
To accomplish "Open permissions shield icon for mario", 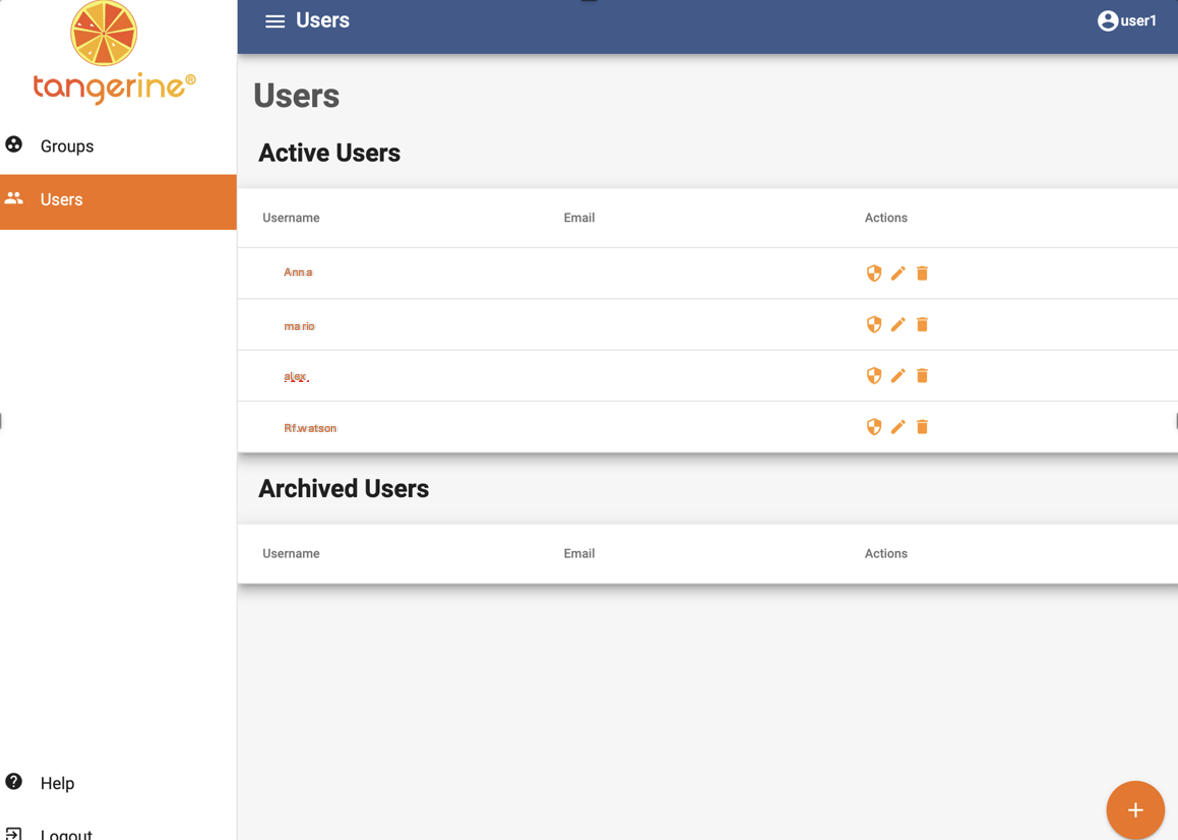I will coord(874,324).
